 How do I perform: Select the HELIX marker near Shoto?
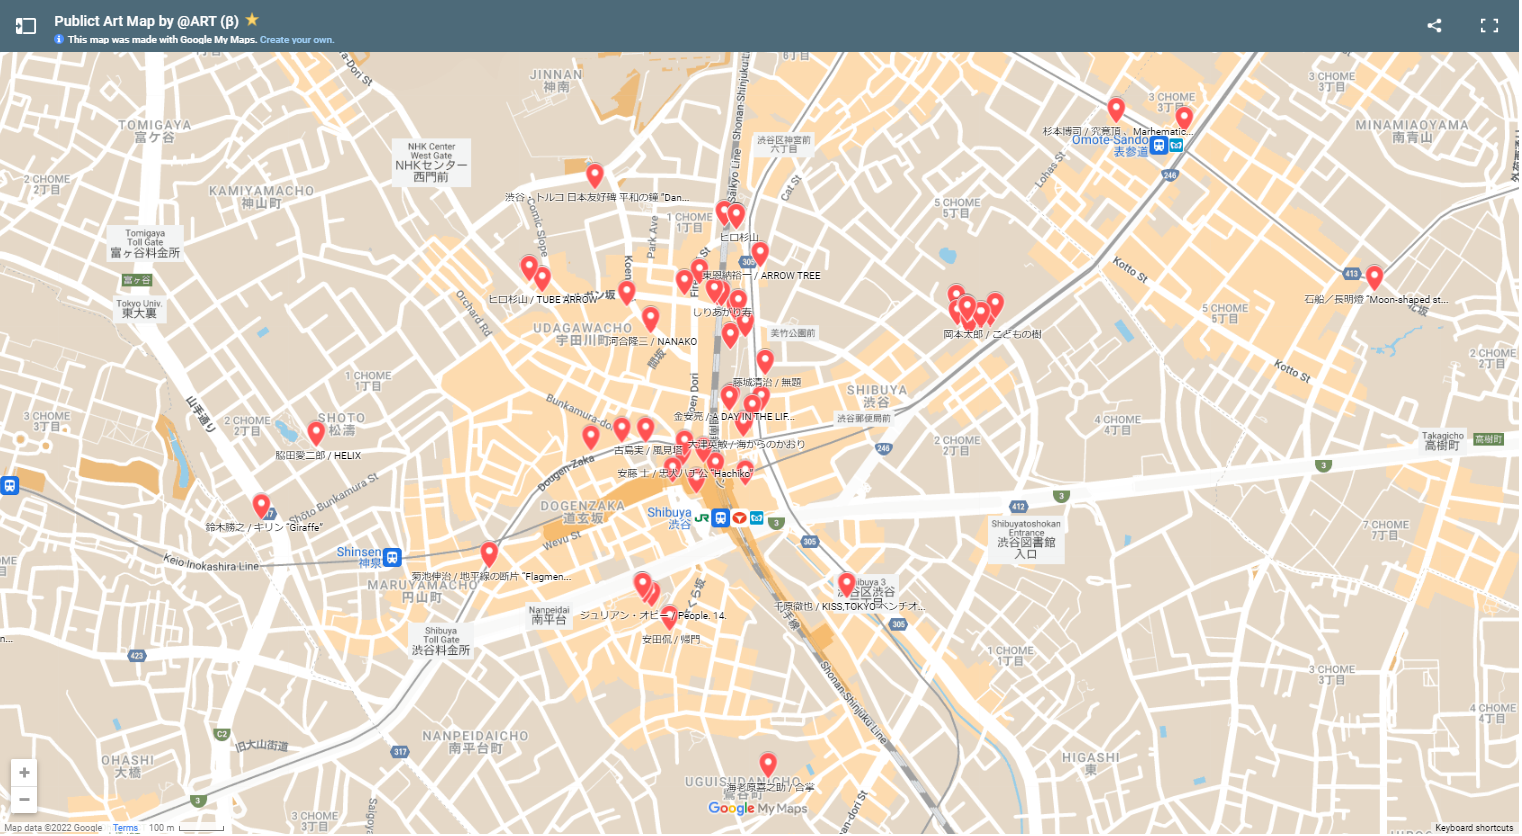316,432
